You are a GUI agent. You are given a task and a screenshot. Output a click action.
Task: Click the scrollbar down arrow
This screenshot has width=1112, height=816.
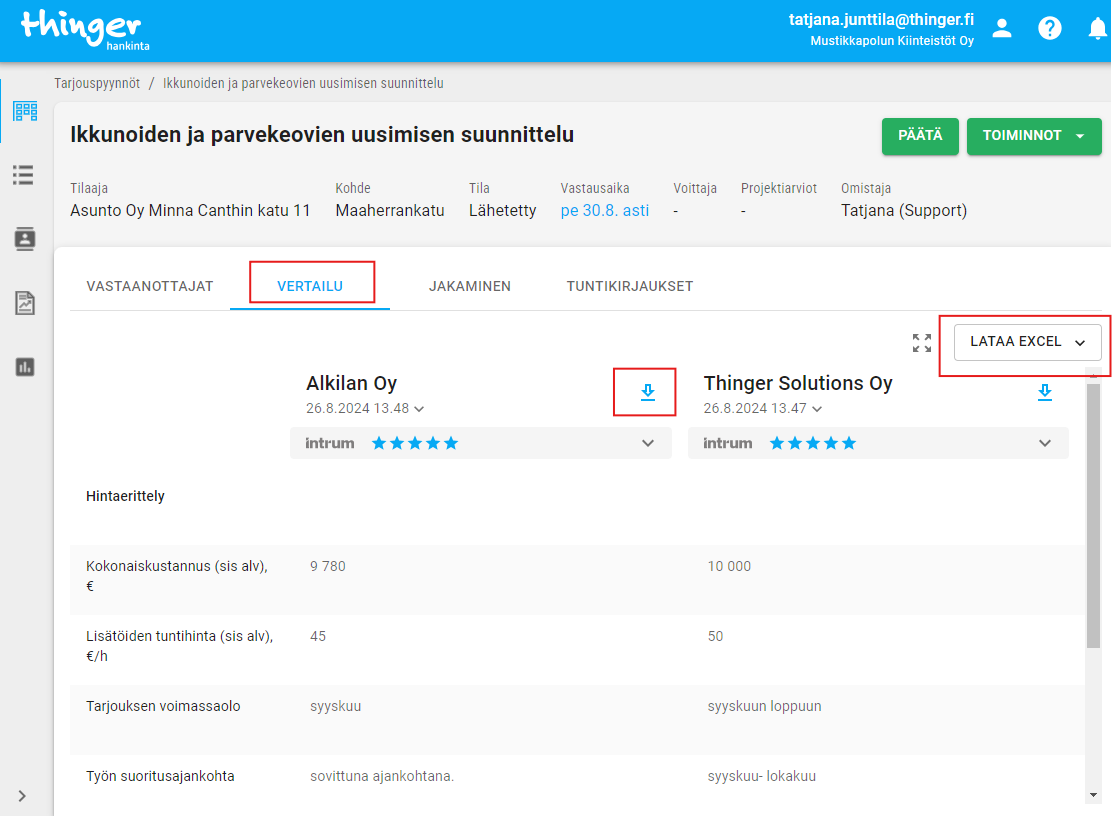[x=1093, y=795]
